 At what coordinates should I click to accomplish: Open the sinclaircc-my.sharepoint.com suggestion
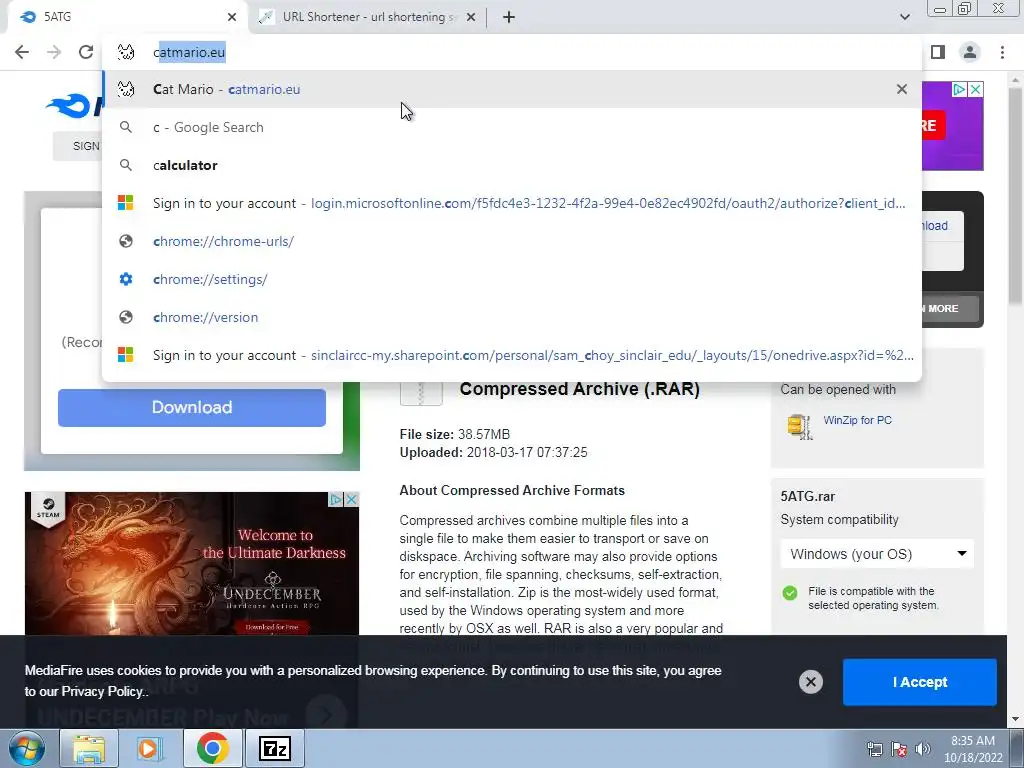(512, 355)
